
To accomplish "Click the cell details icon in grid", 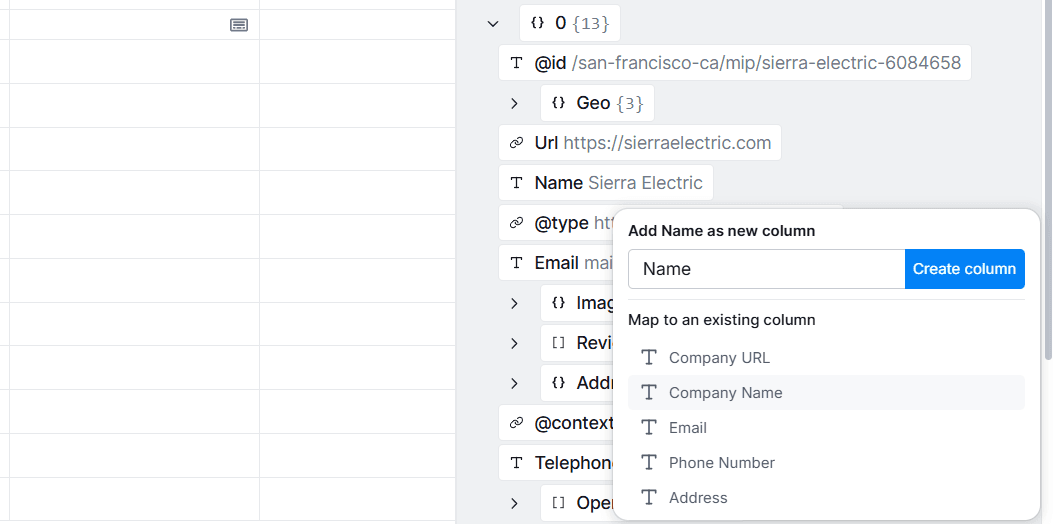I will click(x=239, y=25).
